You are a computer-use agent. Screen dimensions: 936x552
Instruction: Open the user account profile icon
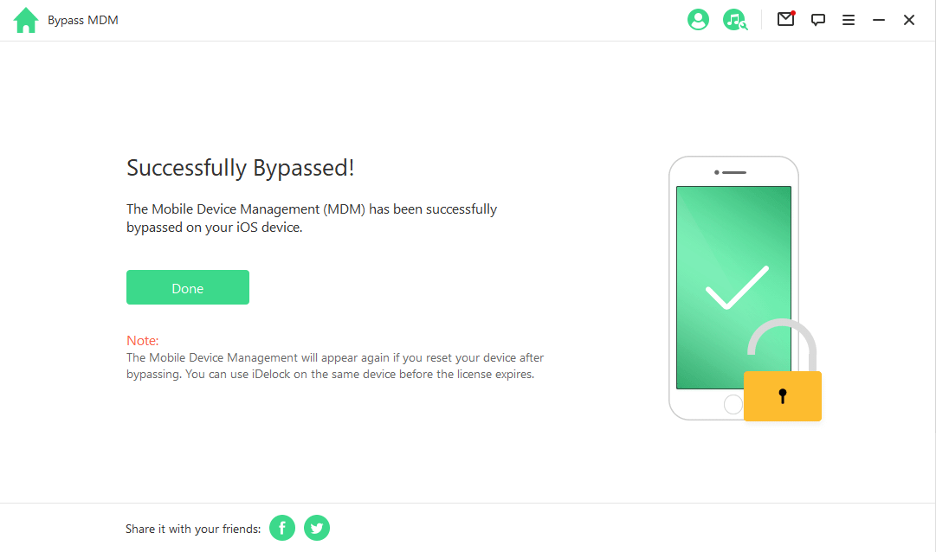tap(698, 20)
